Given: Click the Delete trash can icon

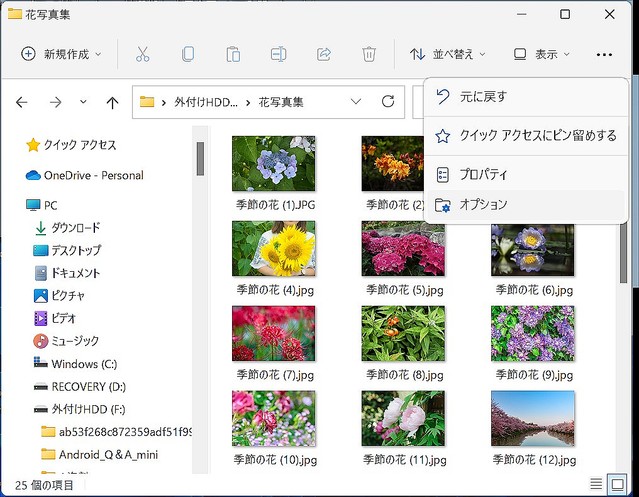Looking at the screenshot, I should 369,54.
